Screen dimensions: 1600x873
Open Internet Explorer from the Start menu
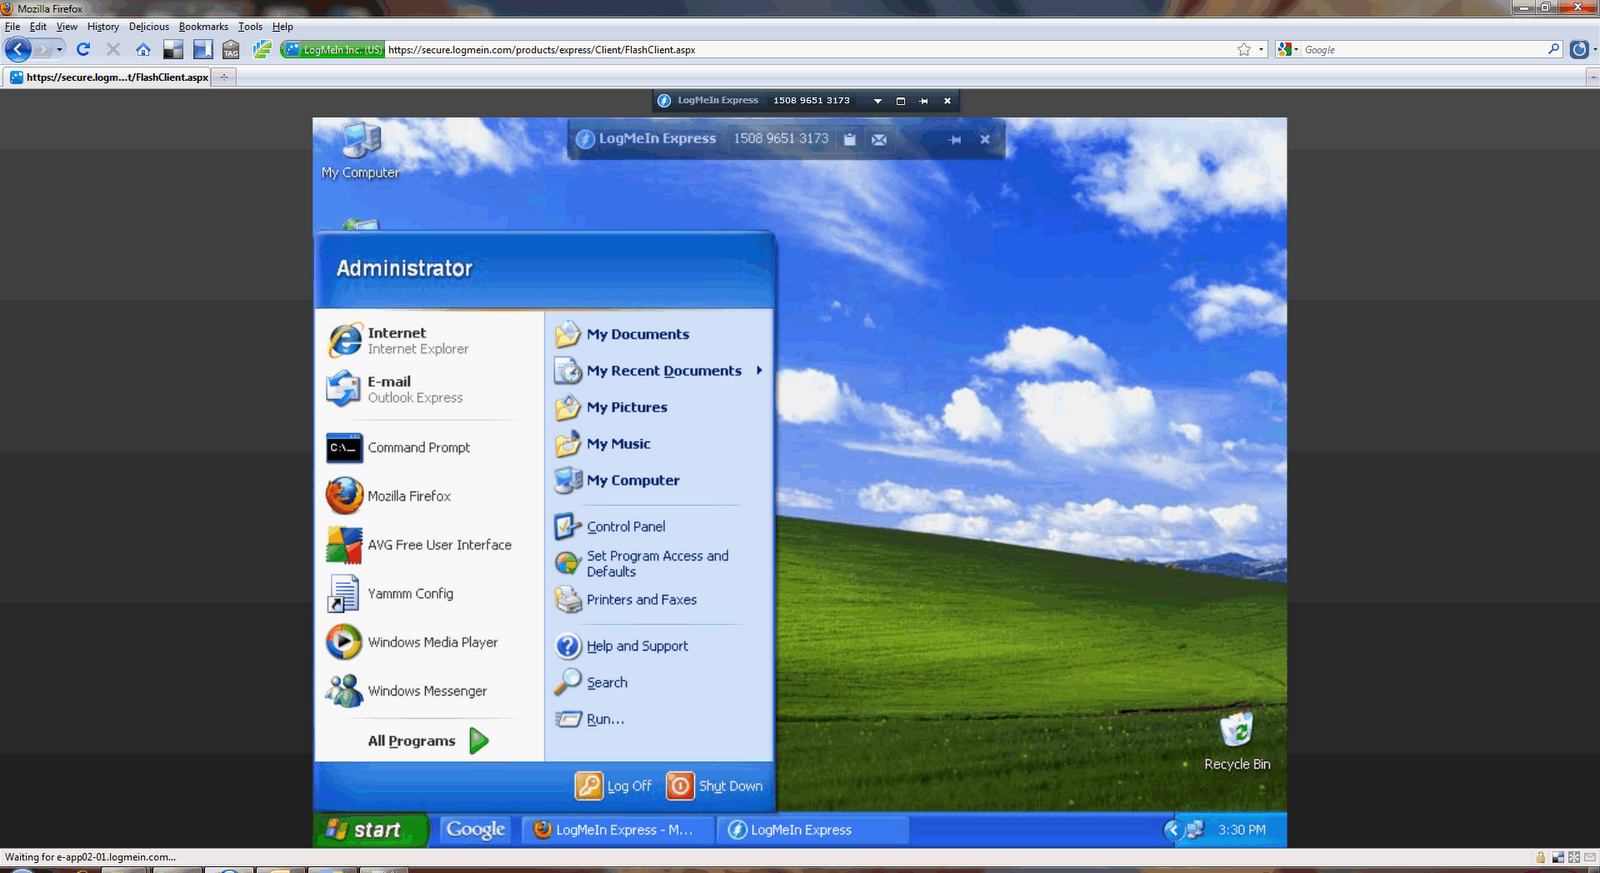tap(418, 341)
